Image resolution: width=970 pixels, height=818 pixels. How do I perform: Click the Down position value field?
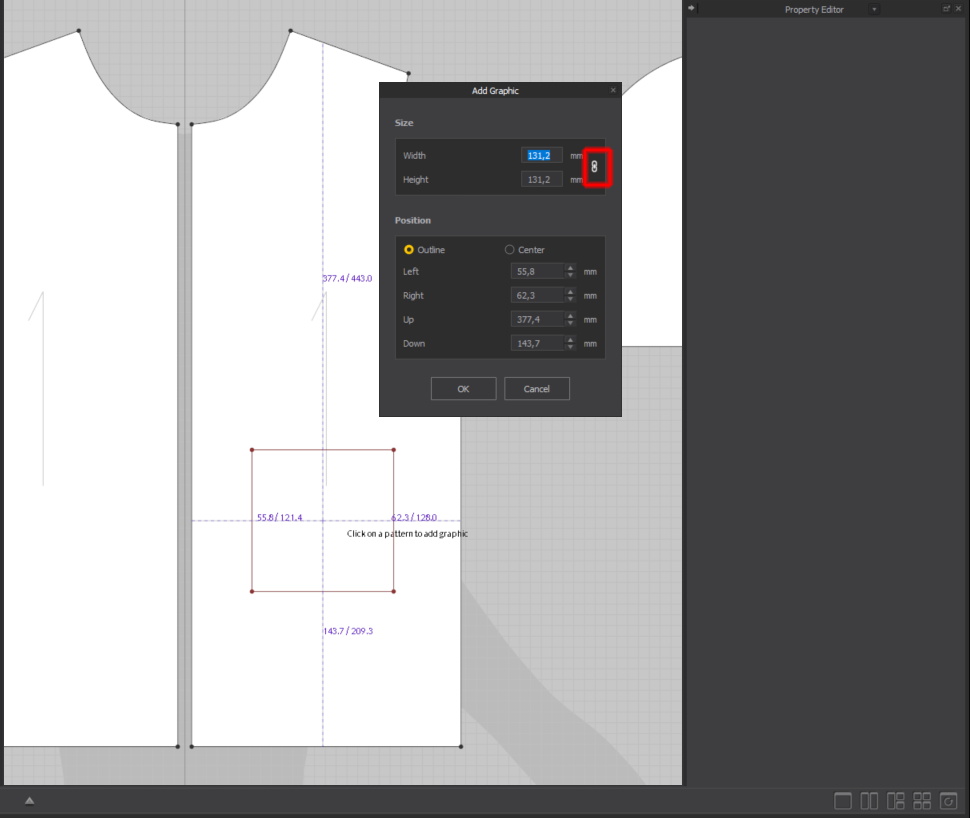click(x=537, y=343)
